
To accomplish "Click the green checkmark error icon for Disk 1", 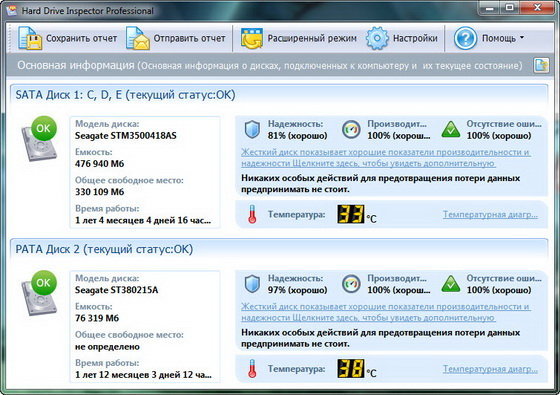I will click(x=451, y=129).
